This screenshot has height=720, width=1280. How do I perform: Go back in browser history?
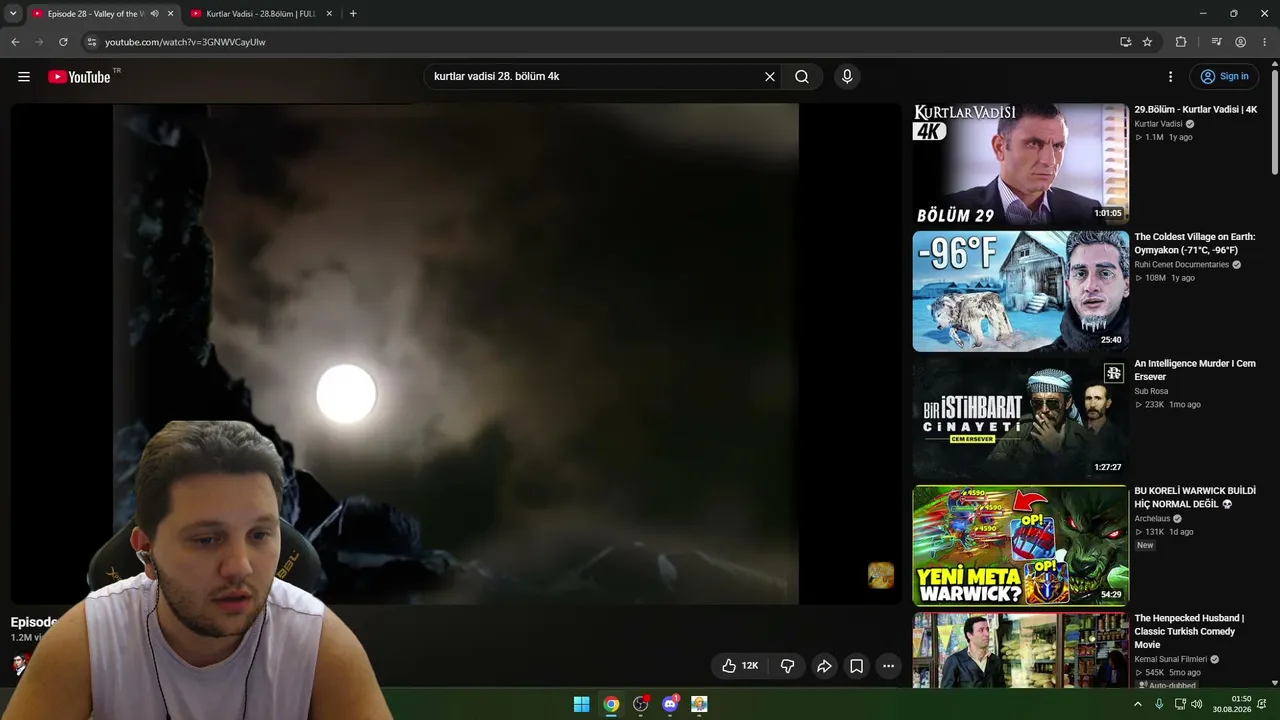15,42
